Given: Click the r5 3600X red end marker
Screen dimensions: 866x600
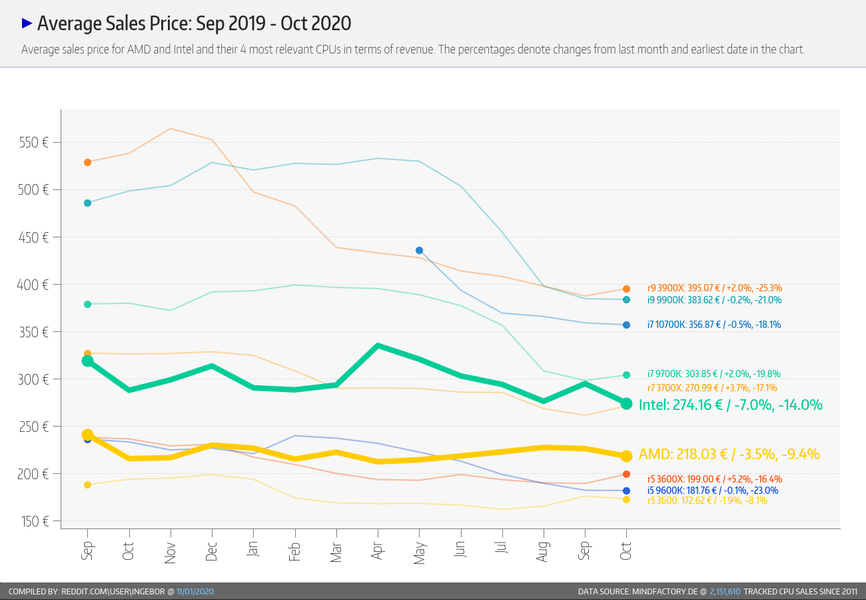Looking at the screenshot, I should 626,474.
